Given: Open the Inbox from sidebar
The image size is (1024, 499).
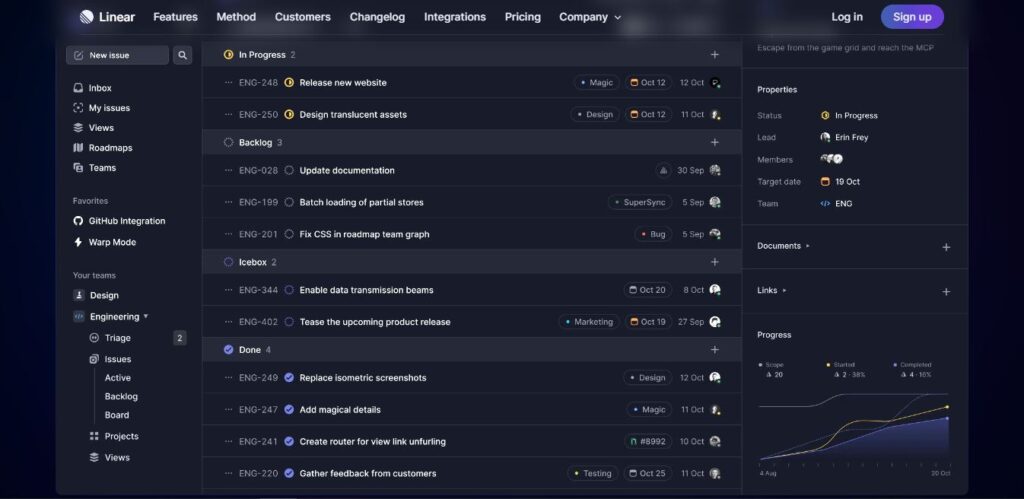Looking at the screenshot, I should 99,88.
